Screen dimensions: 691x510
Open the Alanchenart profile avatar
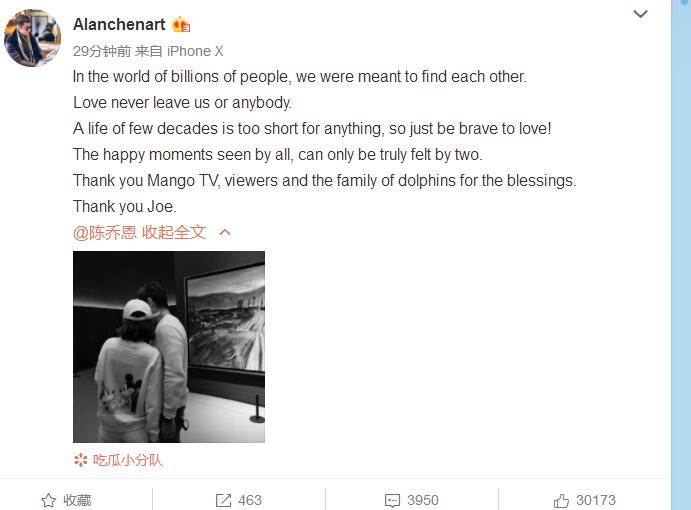tap(32, 38)
